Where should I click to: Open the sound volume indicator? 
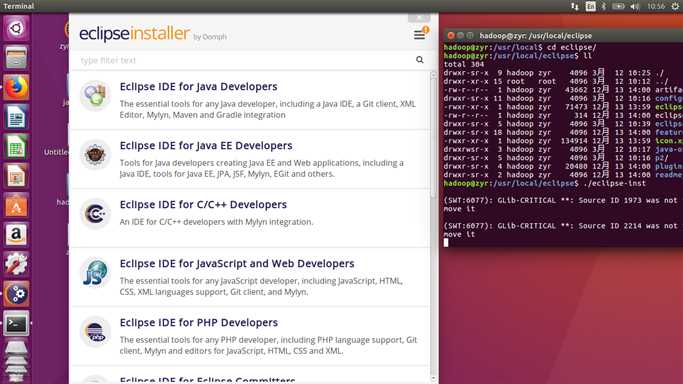pos(635,6)
